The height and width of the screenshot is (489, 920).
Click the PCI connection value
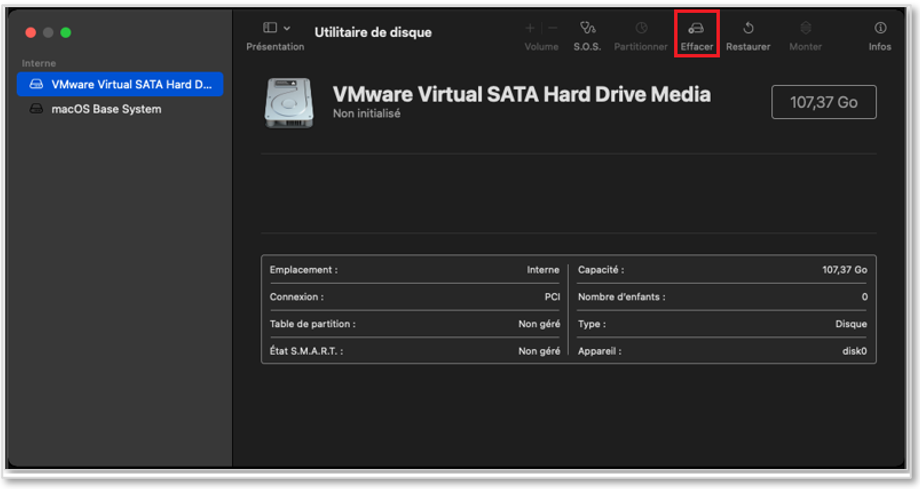(552, 297)
